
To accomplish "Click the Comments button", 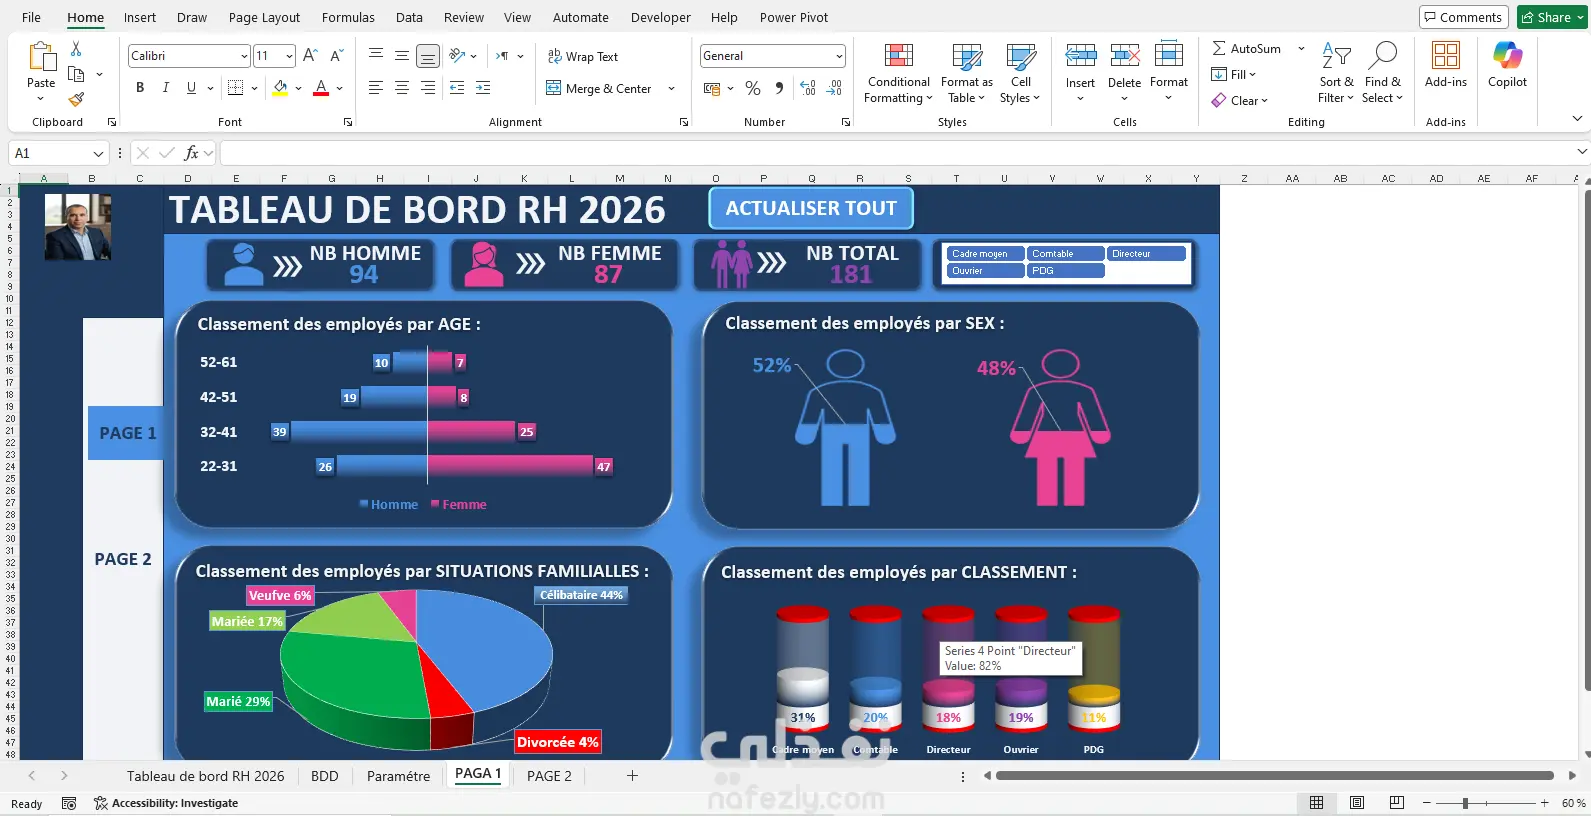I will click(x=1463, y=17).
